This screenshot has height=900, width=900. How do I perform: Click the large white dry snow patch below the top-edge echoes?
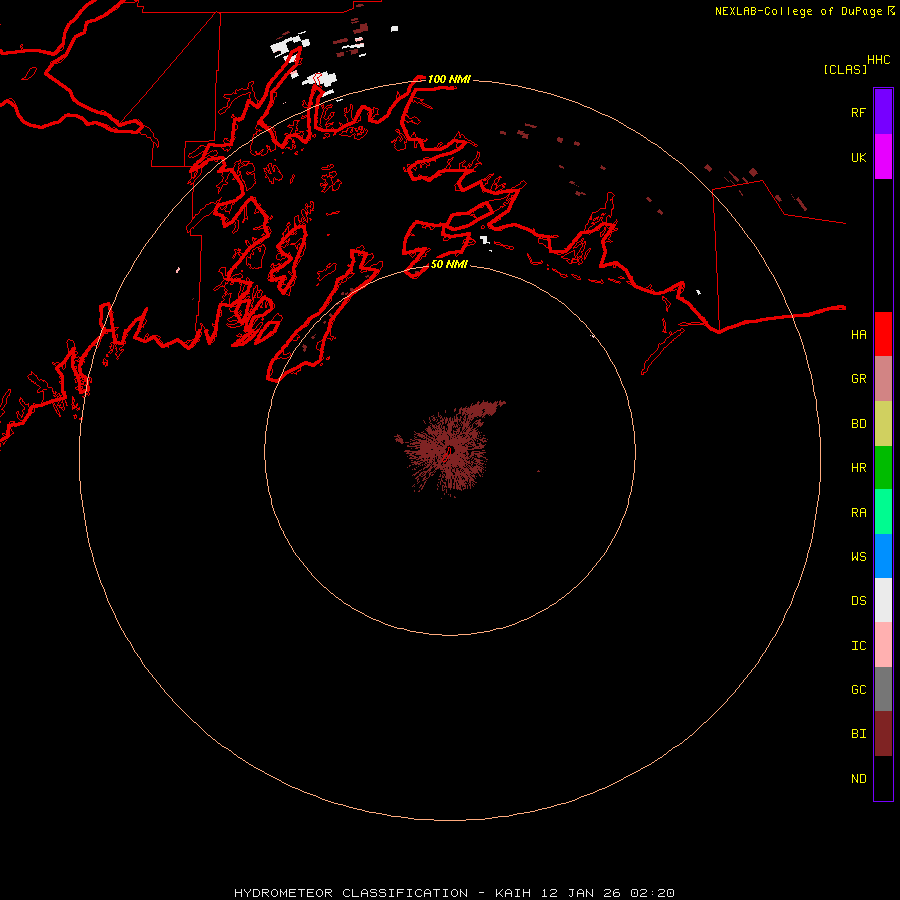(x=322, y=79)
